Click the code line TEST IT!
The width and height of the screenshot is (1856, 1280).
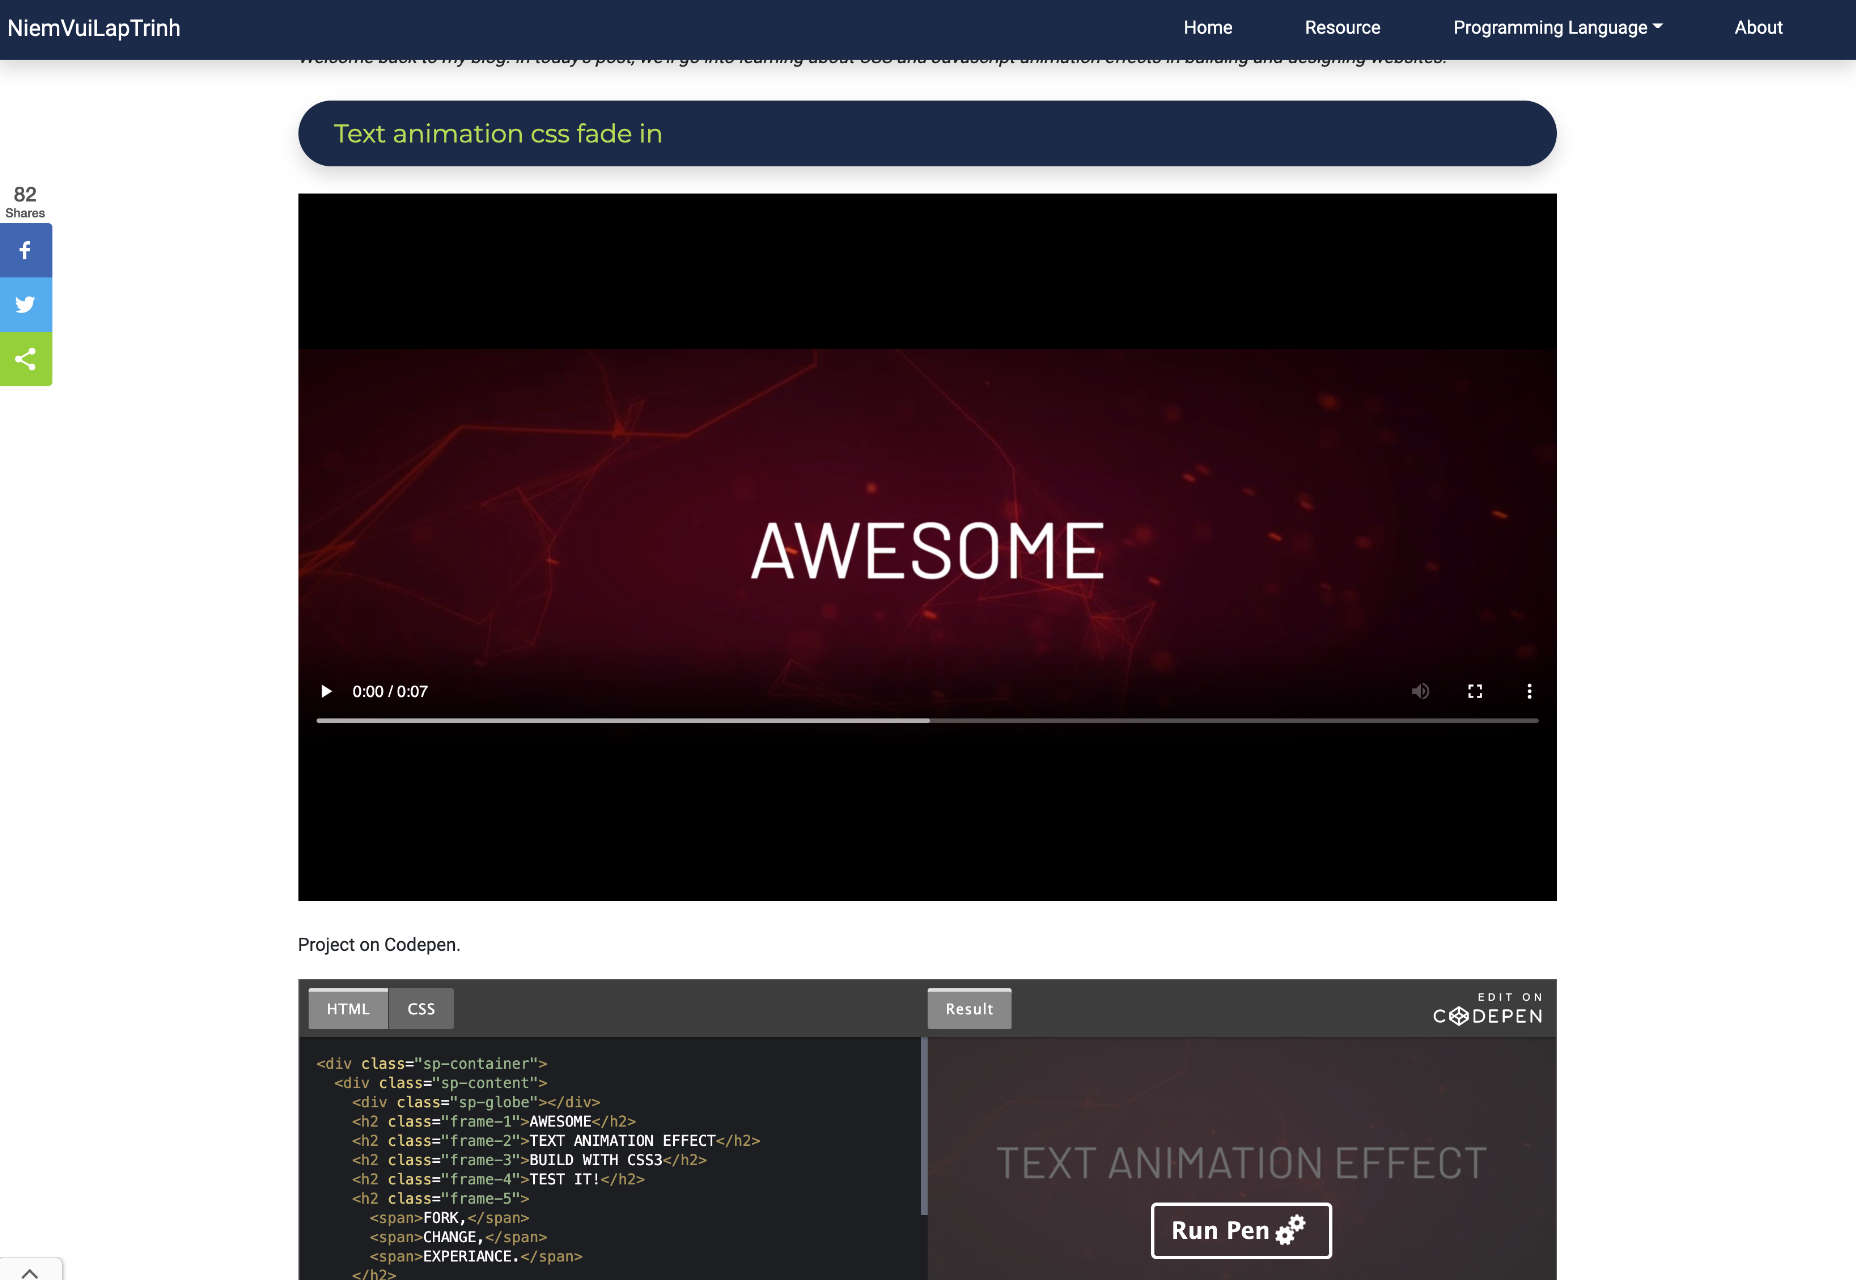click(x=498, y=1179)
